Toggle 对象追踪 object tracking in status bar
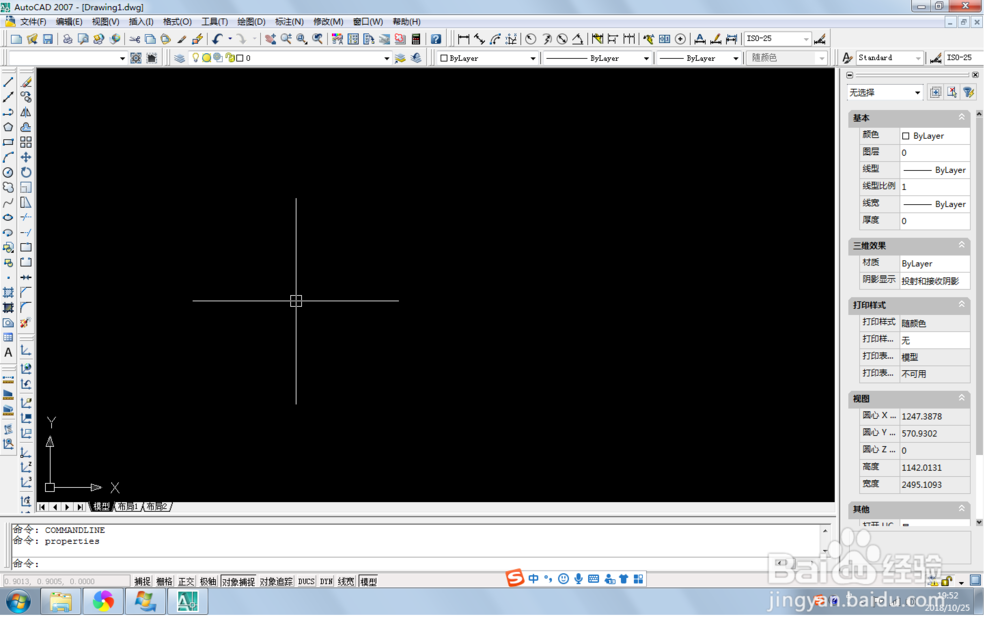Viewport: 1000px width, 634px height. 276,582
